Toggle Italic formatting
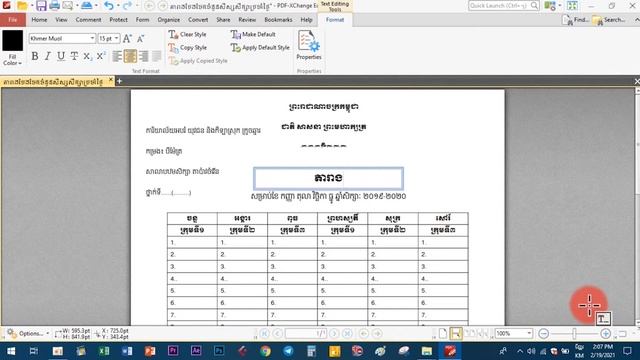640x360 pixels. pos(48,56)
